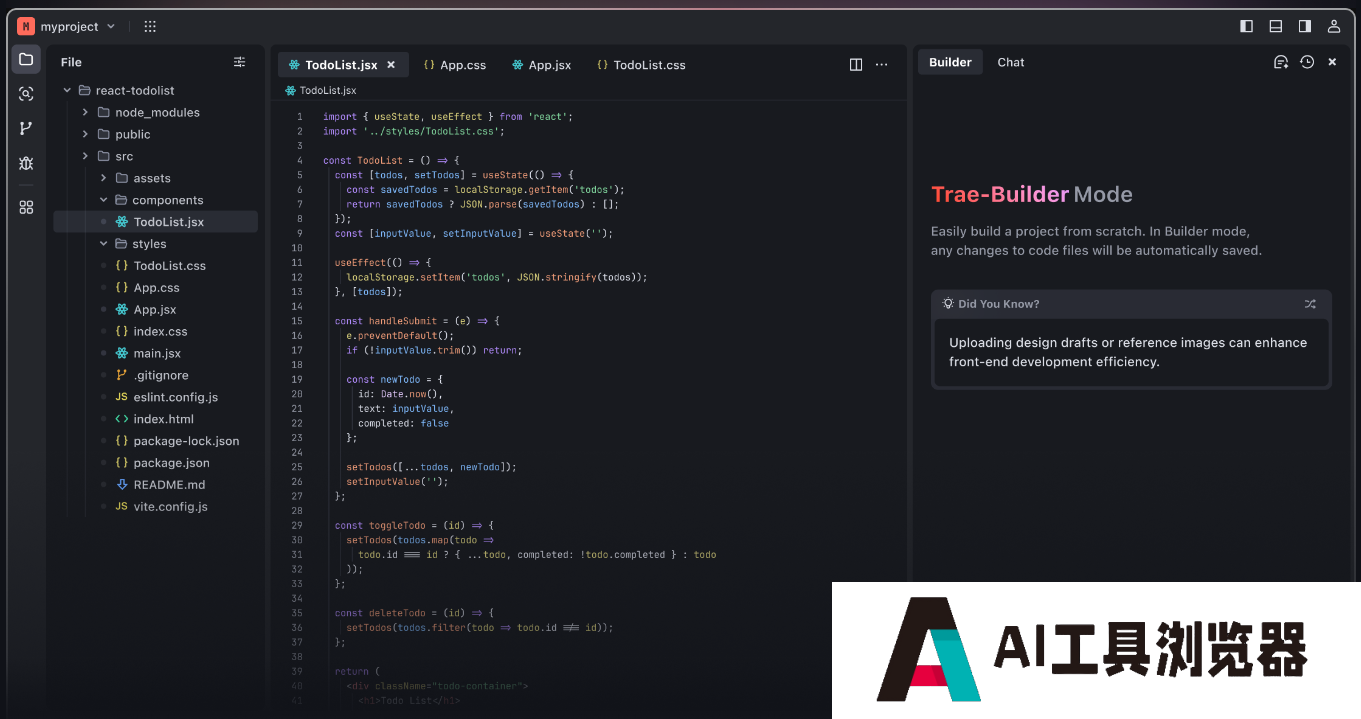
Task: Collapse the components folder
Action: [104, 200]
